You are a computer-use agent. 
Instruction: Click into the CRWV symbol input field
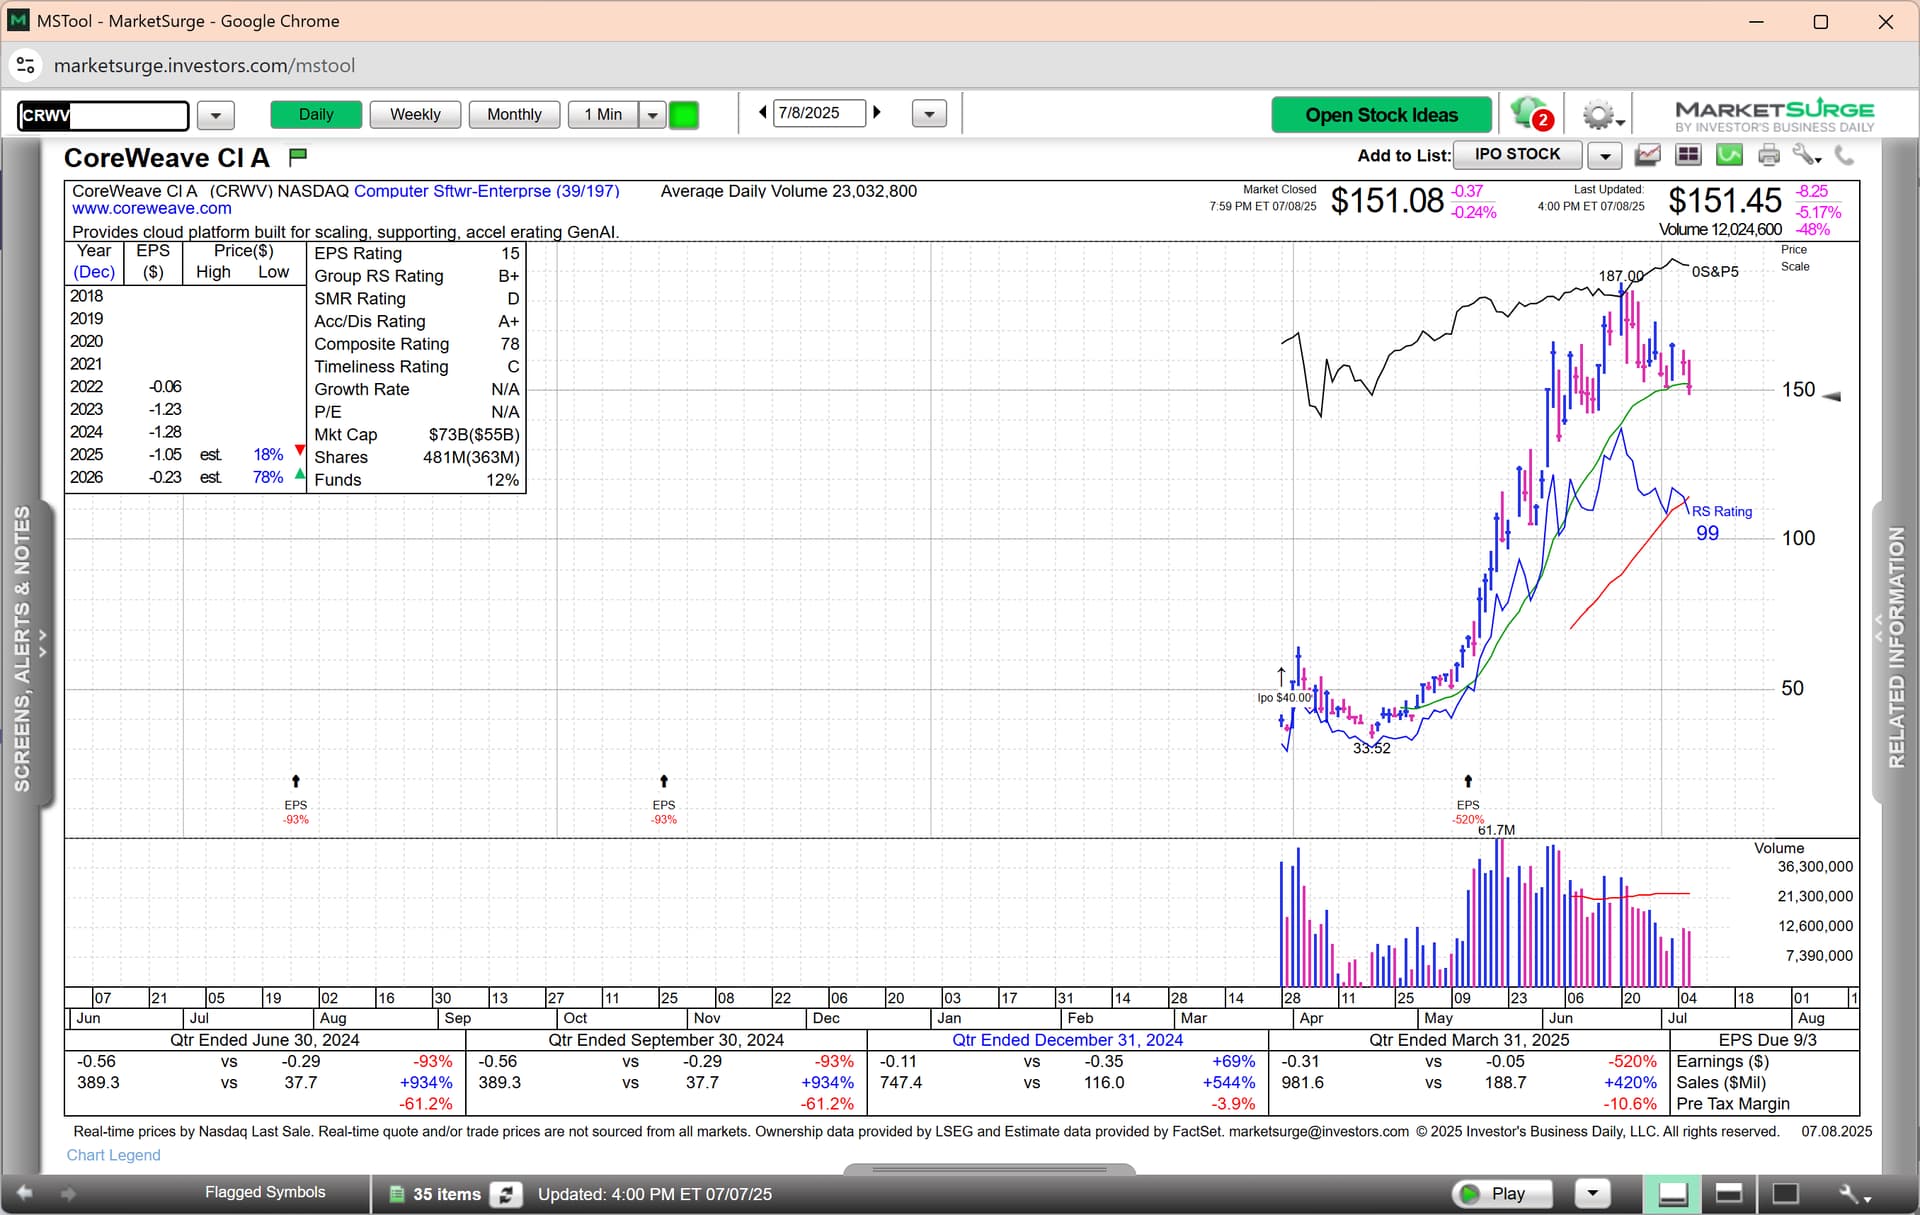point(103,115)
